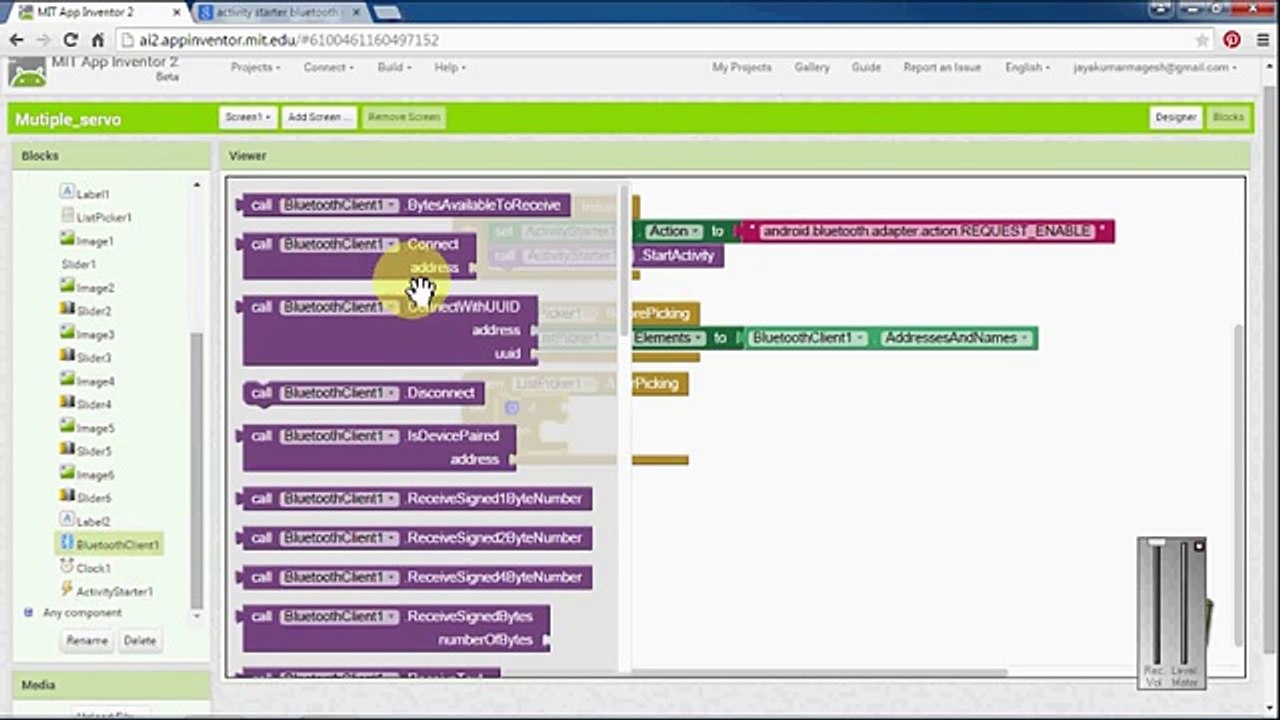Click the browser home icon
This screenshot has width=1280, height=720.
coord(97,40)
